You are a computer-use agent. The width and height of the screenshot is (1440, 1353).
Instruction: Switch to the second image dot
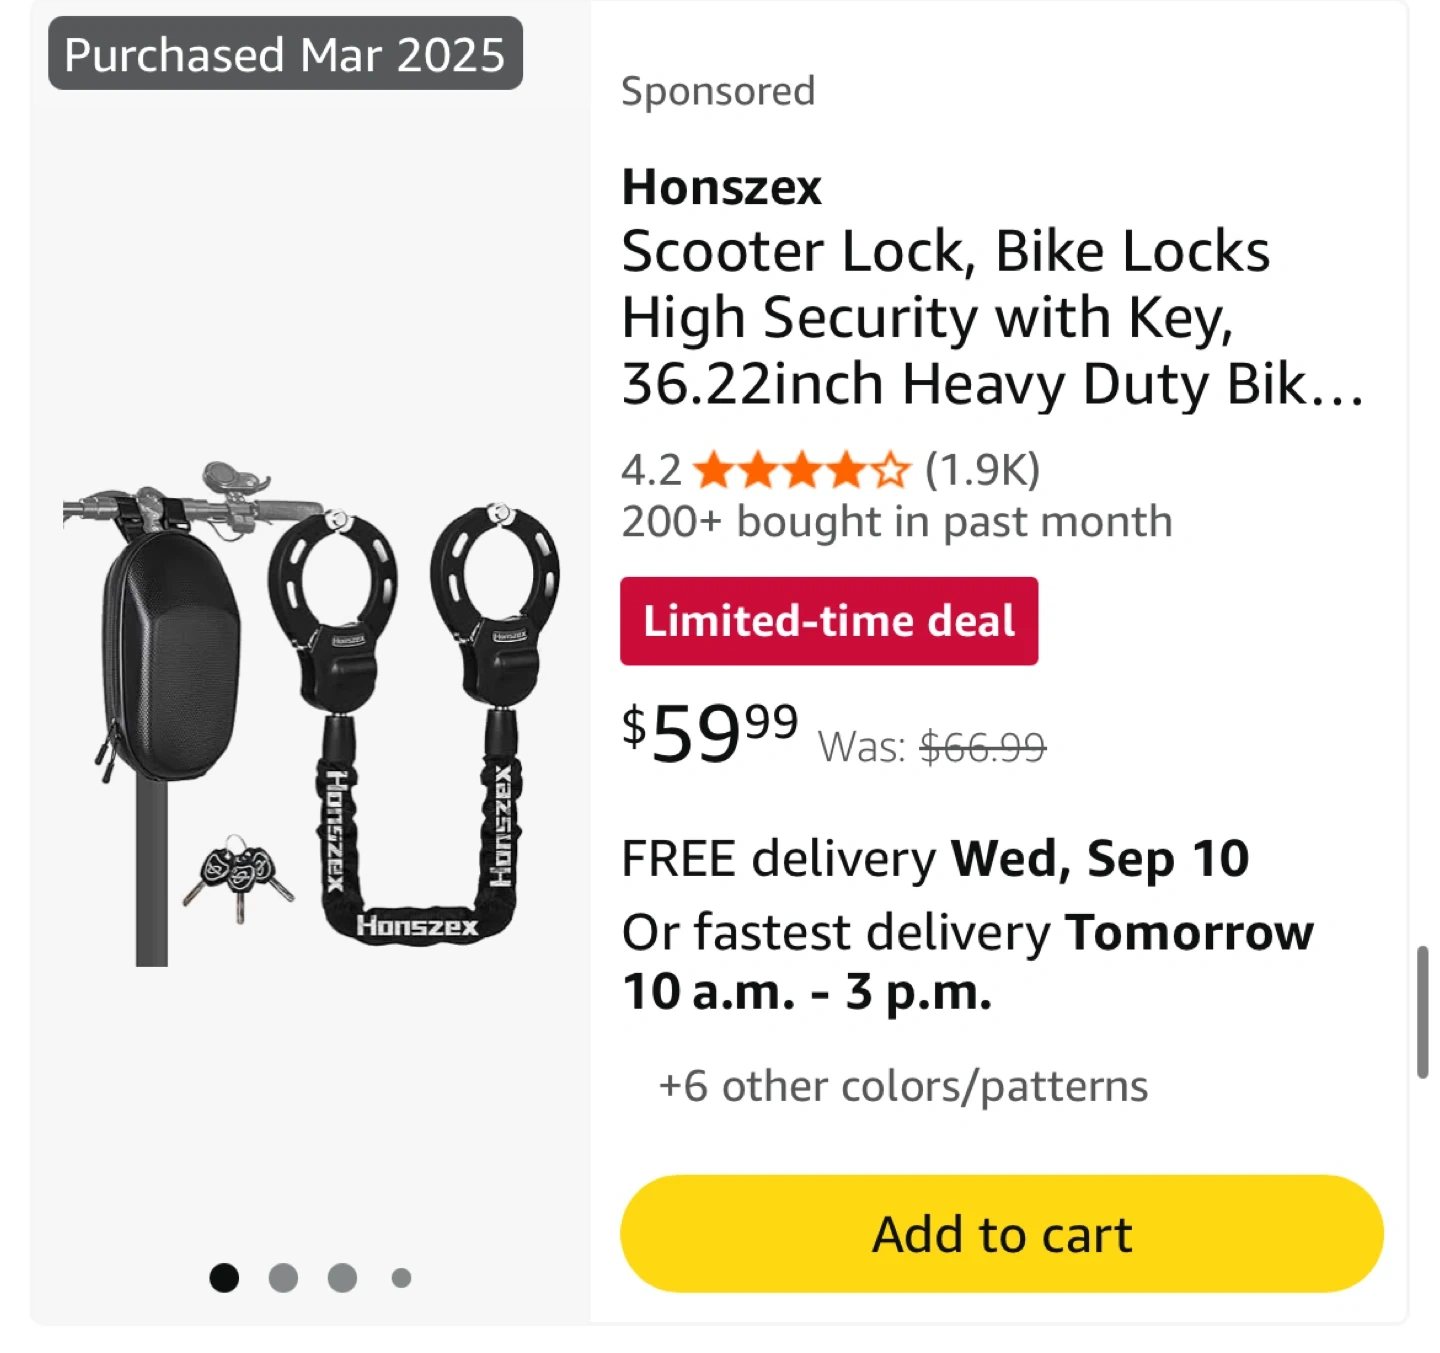click(283, 1277)
